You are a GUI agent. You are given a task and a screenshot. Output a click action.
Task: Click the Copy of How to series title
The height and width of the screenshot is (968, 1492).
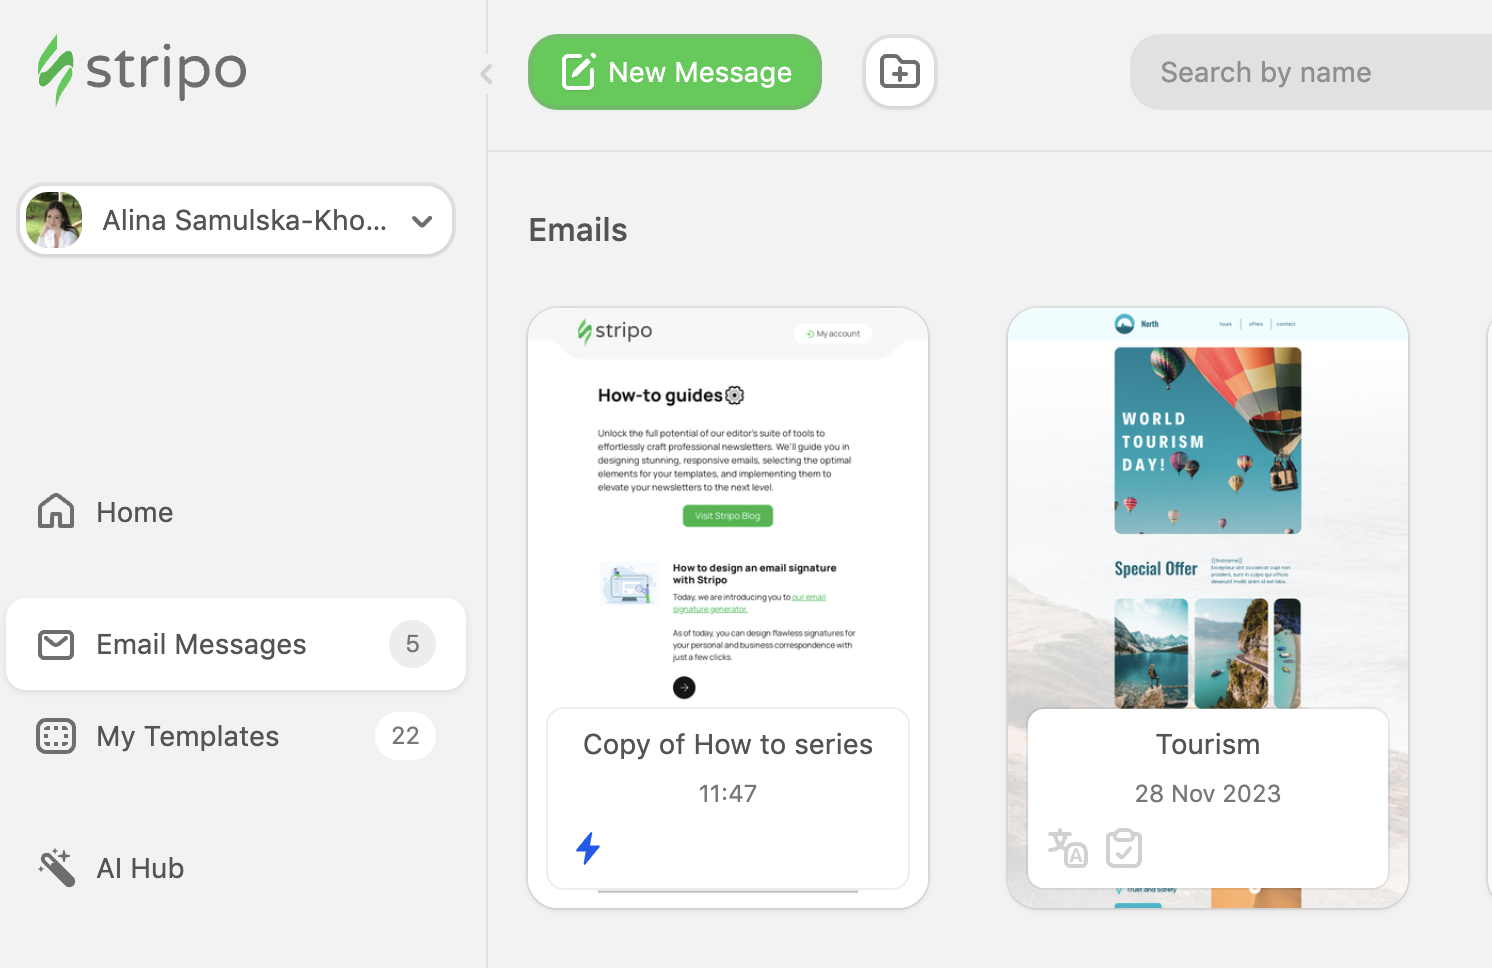[728, 745]
